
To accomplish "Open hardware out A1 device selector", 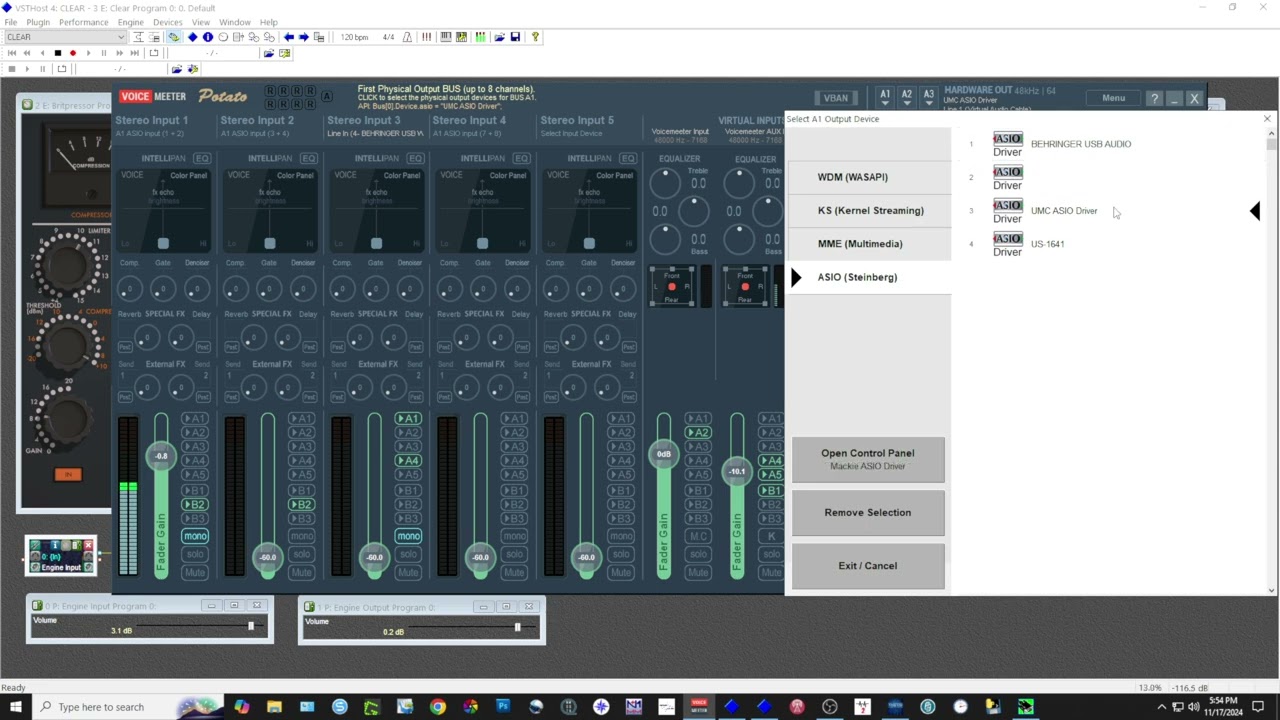I will [884, 97].
